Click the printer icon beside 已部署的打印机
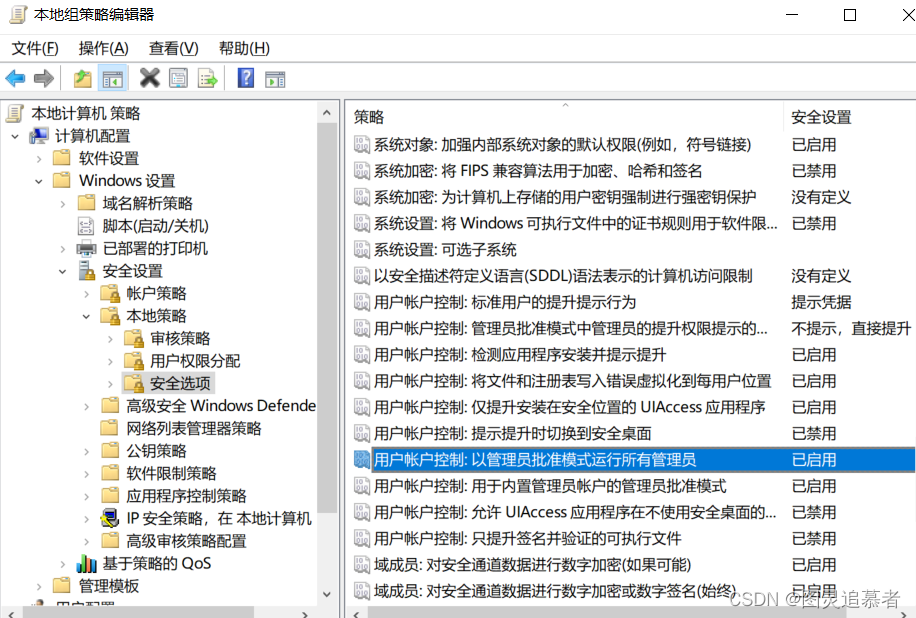This screenshot has height=618, width=916. (86, 249)
